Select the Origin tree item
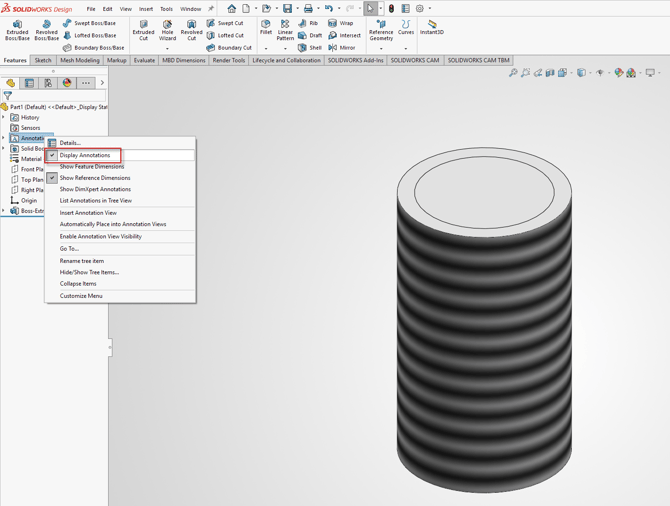670x506 pixels. pyautogui.click(x=24, y=200)
